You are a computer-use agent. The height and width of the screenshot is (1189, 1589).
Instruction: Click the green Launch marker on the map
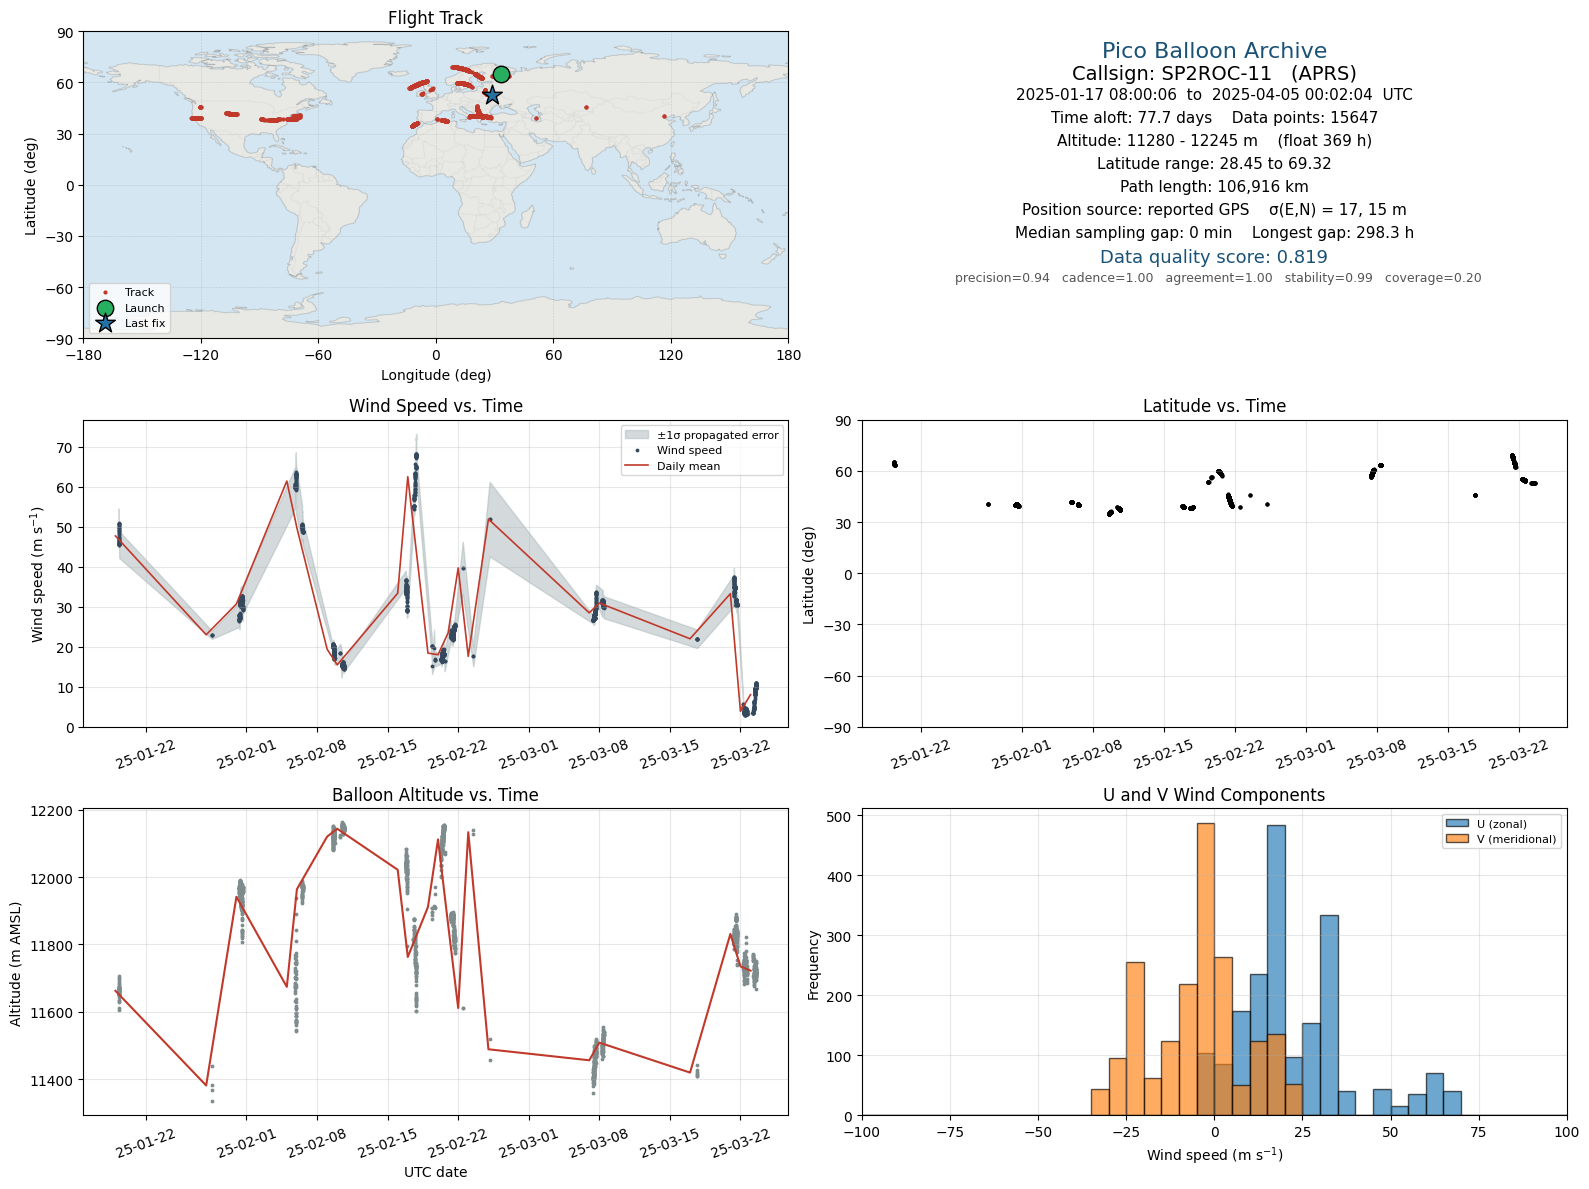[x=501, y=74]
